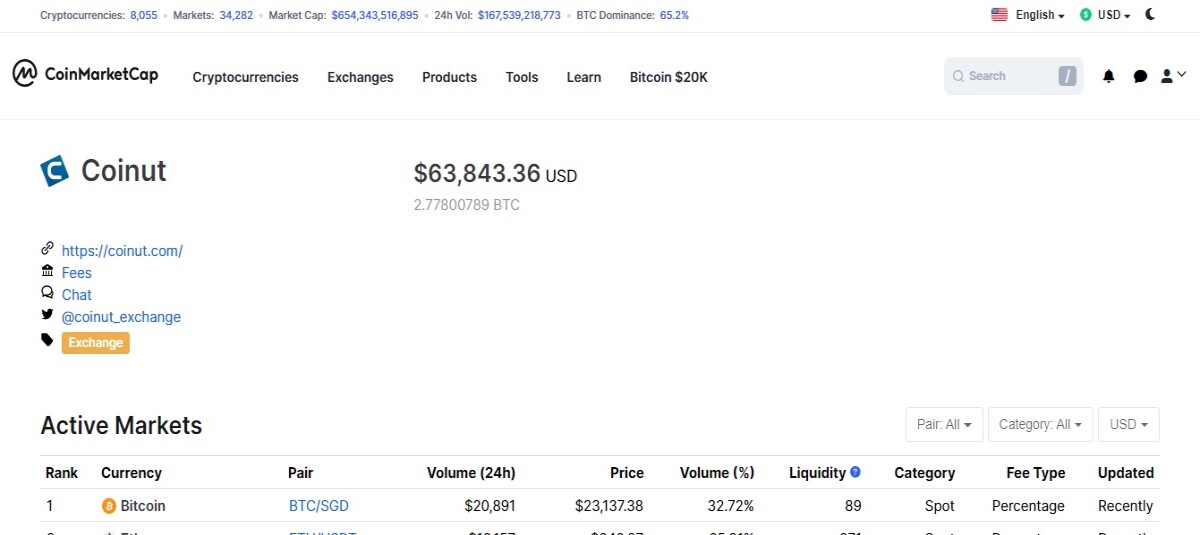
Task: Open the @coinut_exchange Twitter link
Action: point(121,317)
